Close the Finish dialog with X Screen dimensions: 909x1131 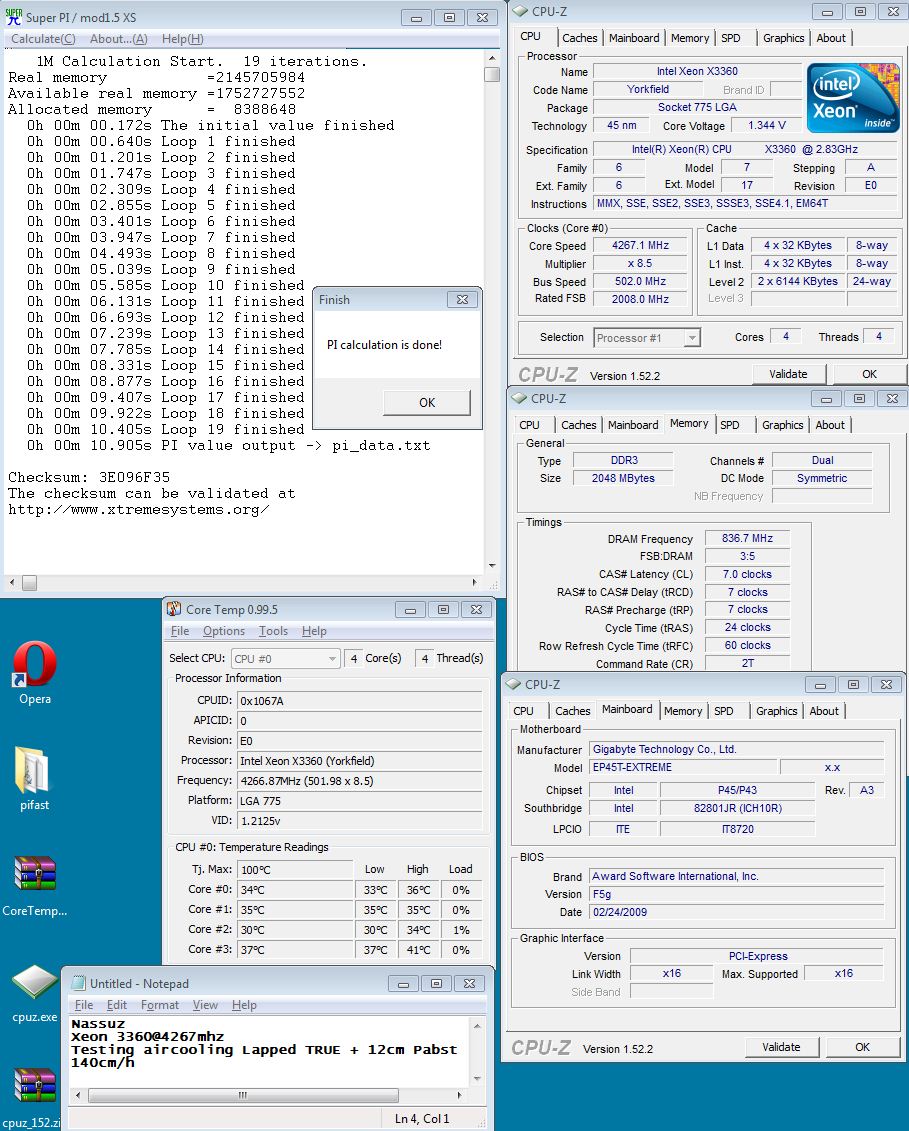click(462, 299)
